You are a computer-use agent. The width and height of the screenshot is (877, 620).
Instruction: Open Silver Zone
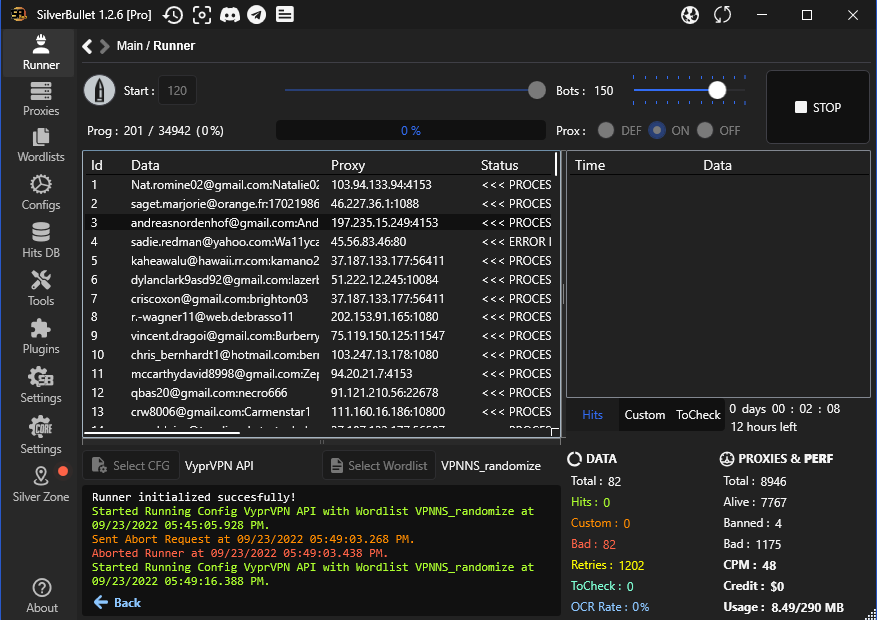[40, 485]
